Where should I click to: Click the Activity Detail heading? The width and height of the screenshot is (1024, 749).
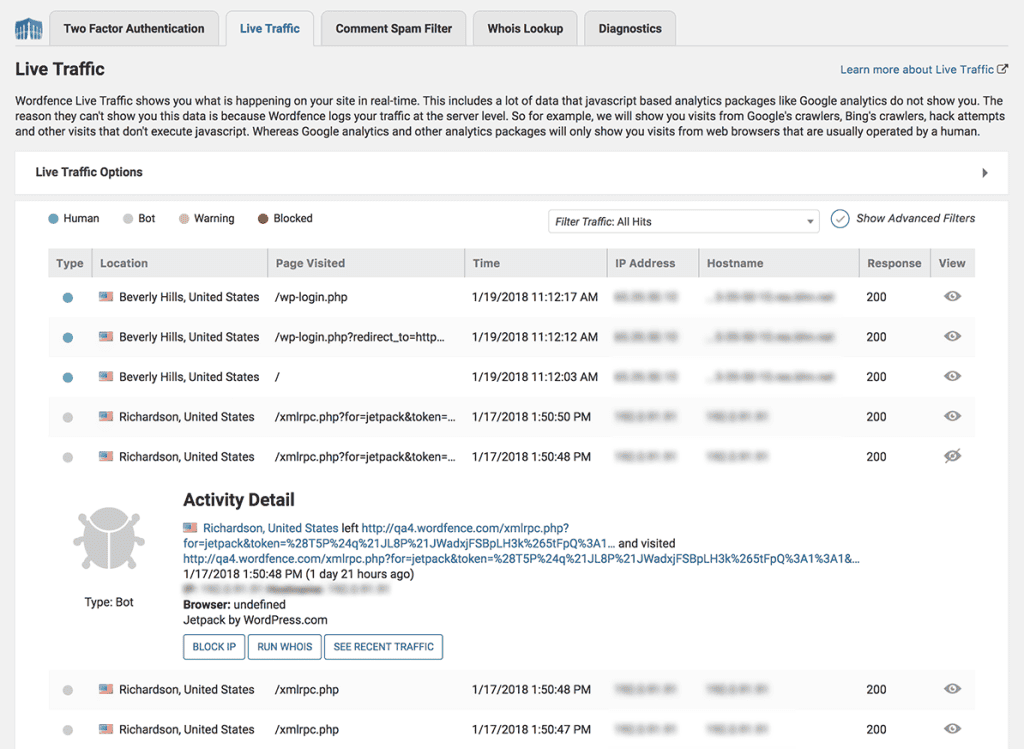tap(238, 500)
